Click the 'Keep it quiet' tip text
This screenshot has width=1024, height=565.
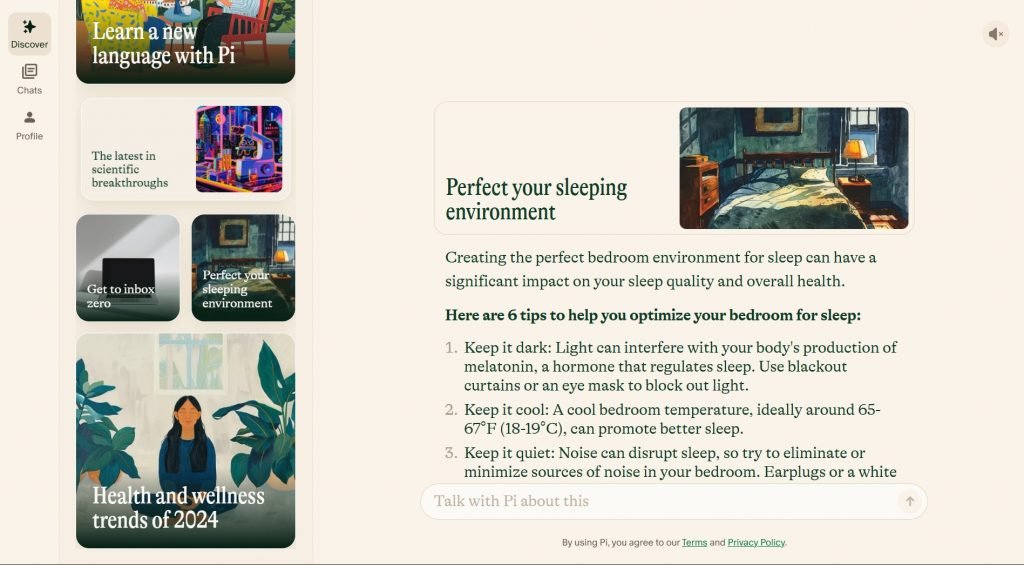[680, 462]
